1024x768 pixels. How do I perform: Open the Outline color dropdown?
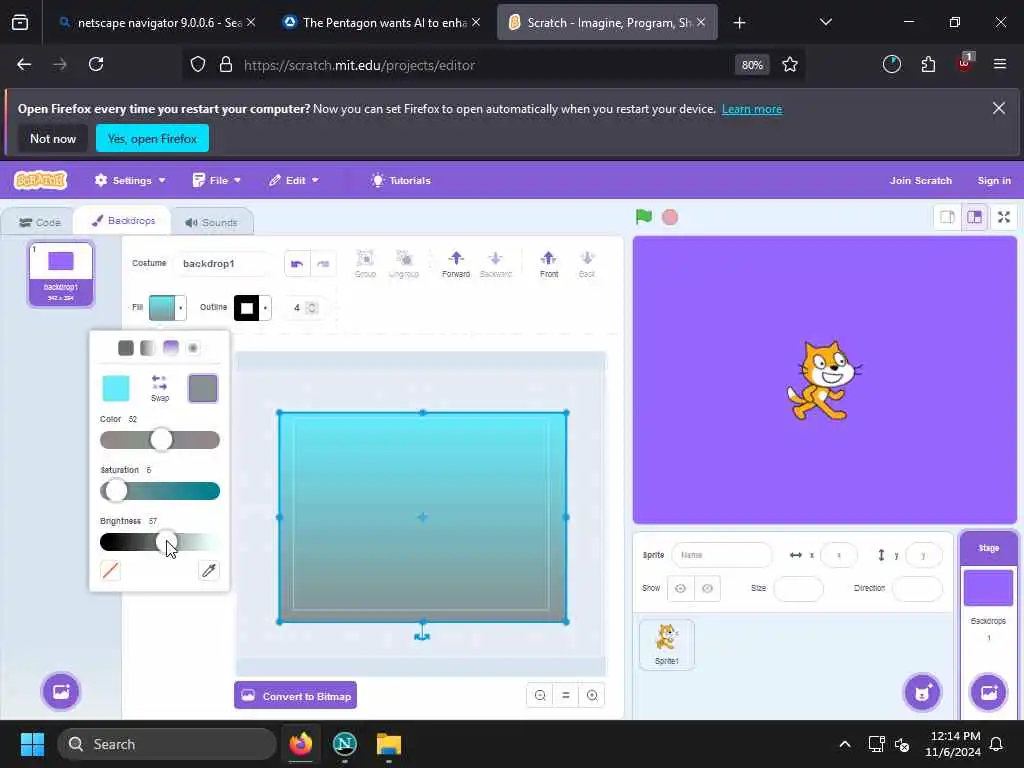[x=253, y=308]
